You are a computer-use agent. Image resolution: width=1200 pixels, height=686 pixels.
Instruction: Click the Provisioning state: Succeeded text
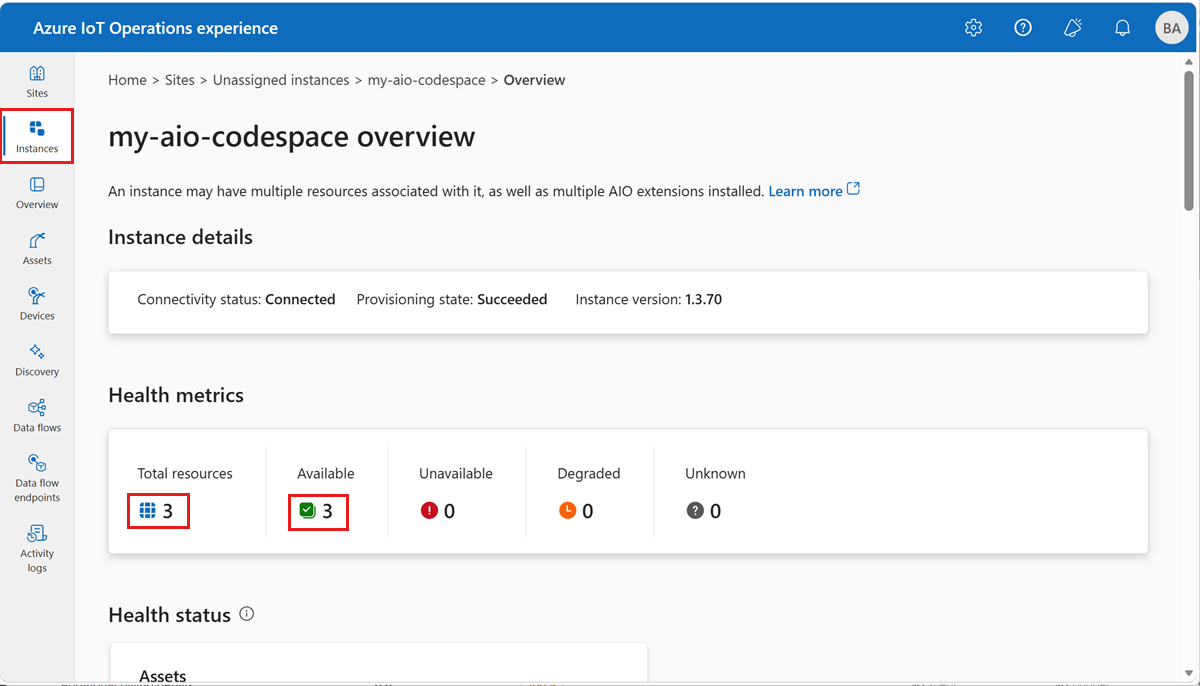452,299
